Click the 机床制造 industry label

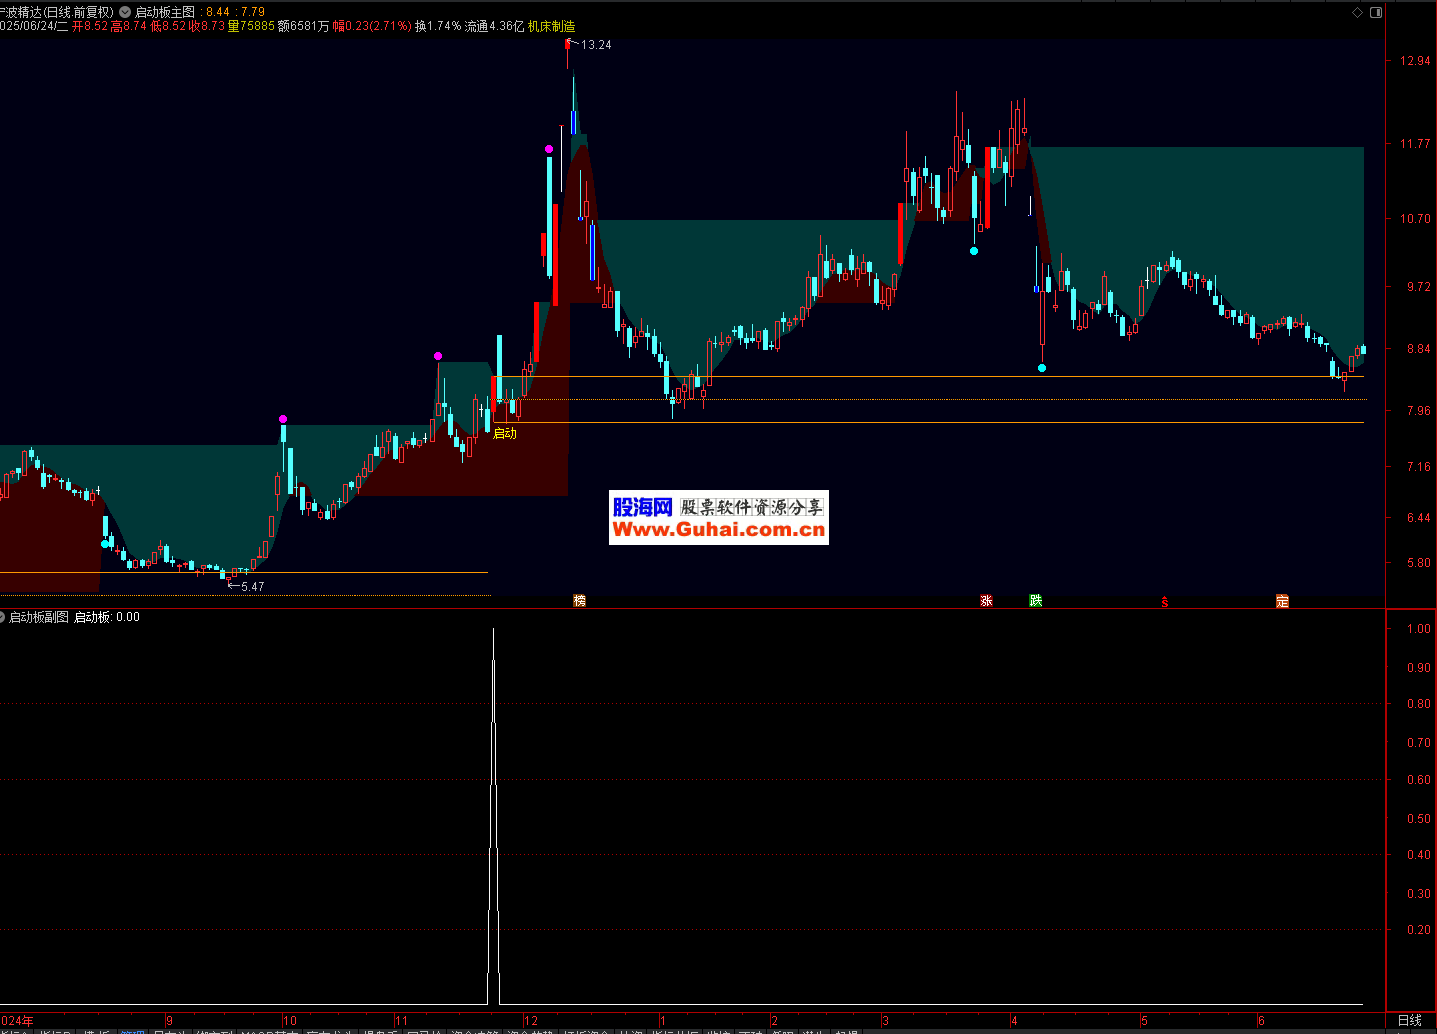click(x=551, y=26)
